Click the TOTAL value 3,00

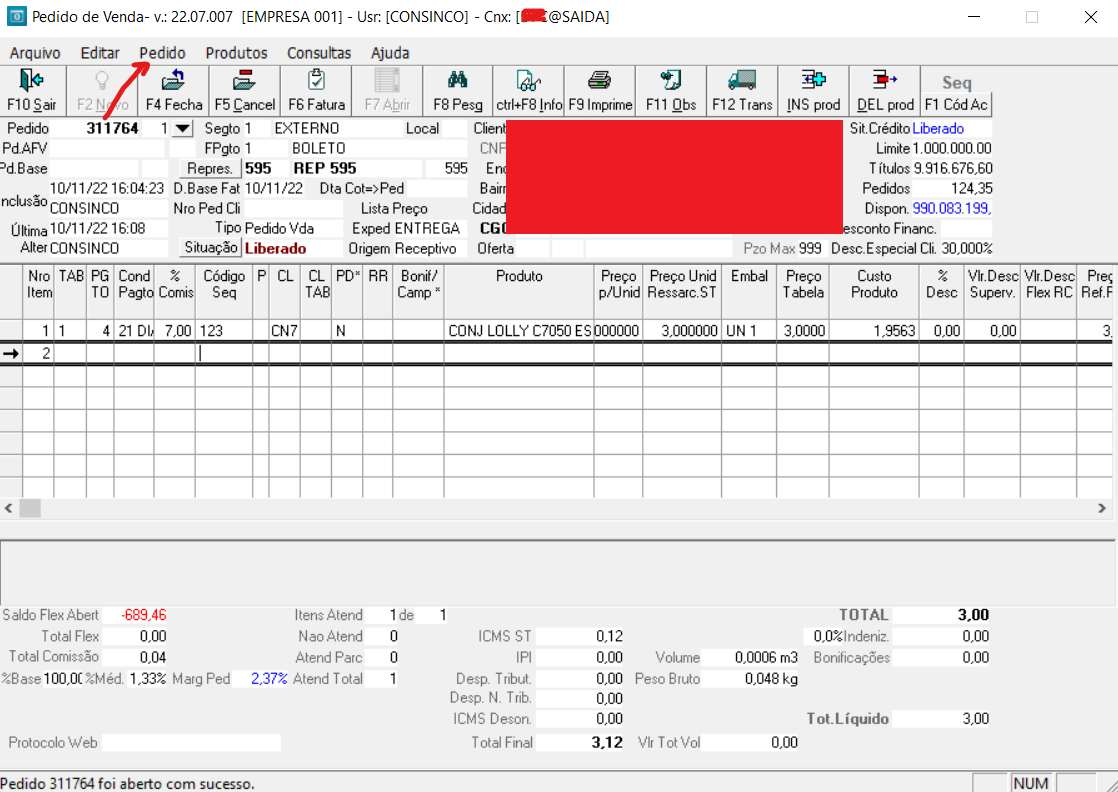tap(973, 614)
